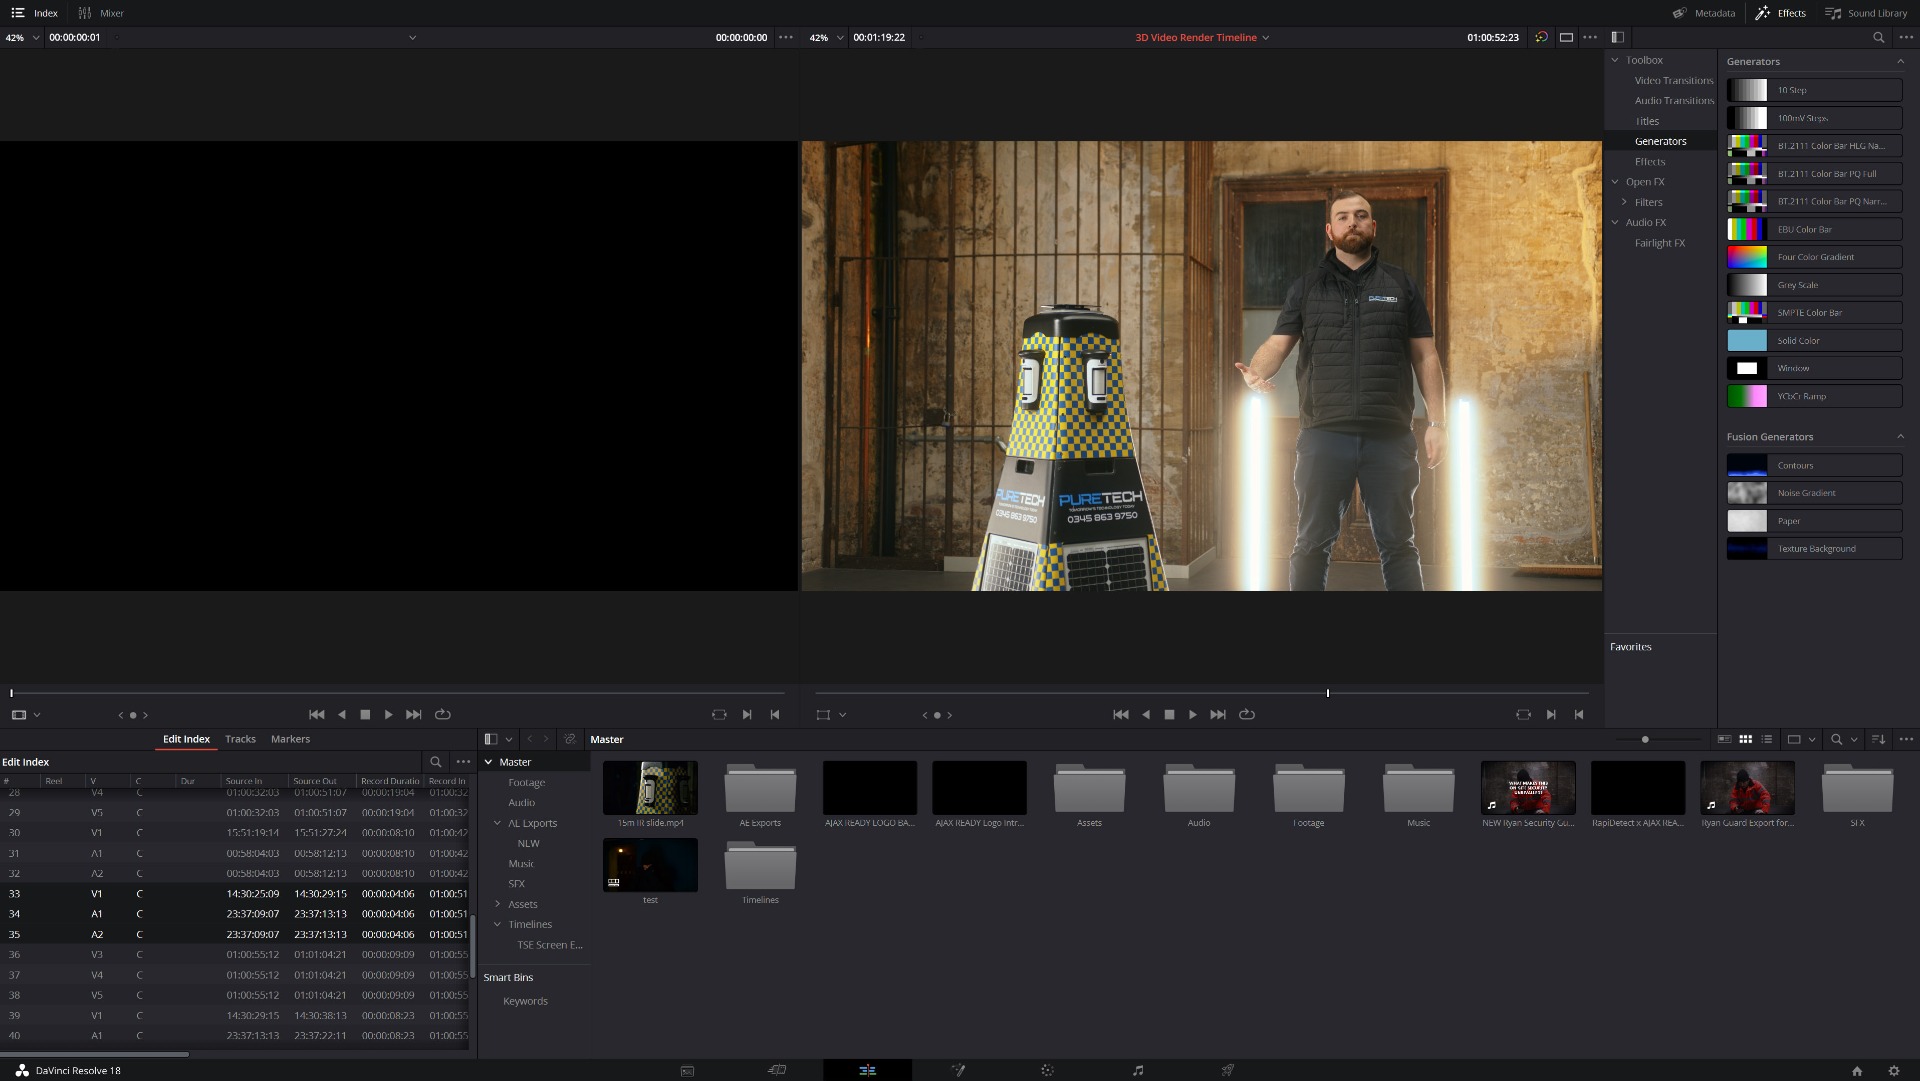Set Mark Out on source viewer
The image size is (1920, 1081).
pyautogui.click(x=775, y=714)
